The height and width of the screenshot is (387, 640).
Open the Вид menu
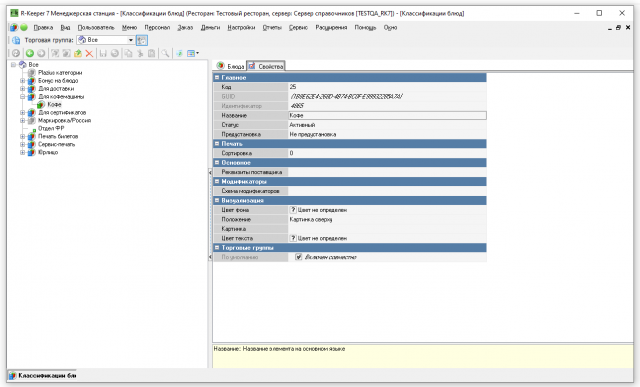pyautogui.click(x=65, y=27)
